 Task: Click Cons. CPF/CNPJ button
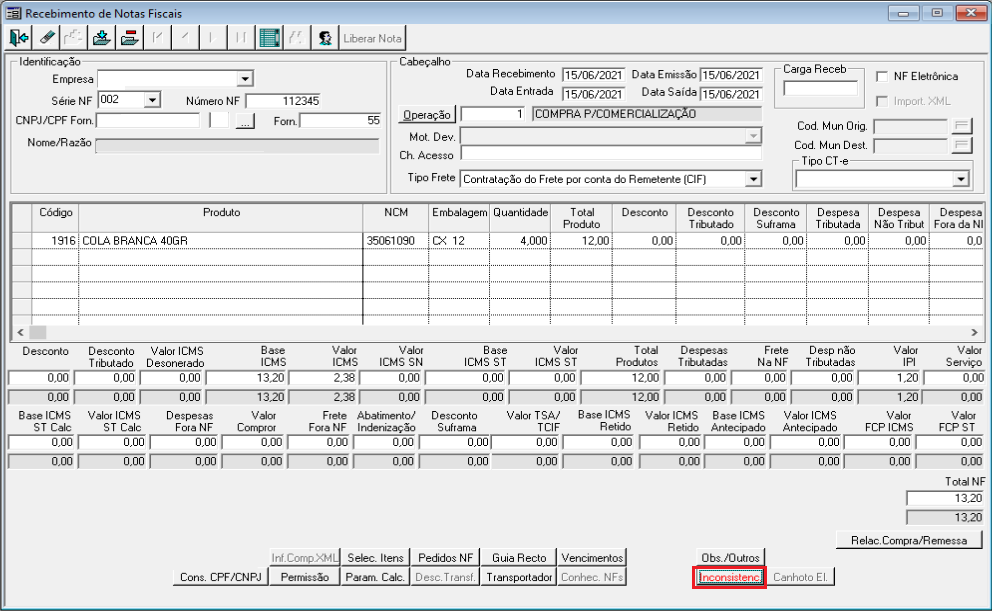pos(220,577)
